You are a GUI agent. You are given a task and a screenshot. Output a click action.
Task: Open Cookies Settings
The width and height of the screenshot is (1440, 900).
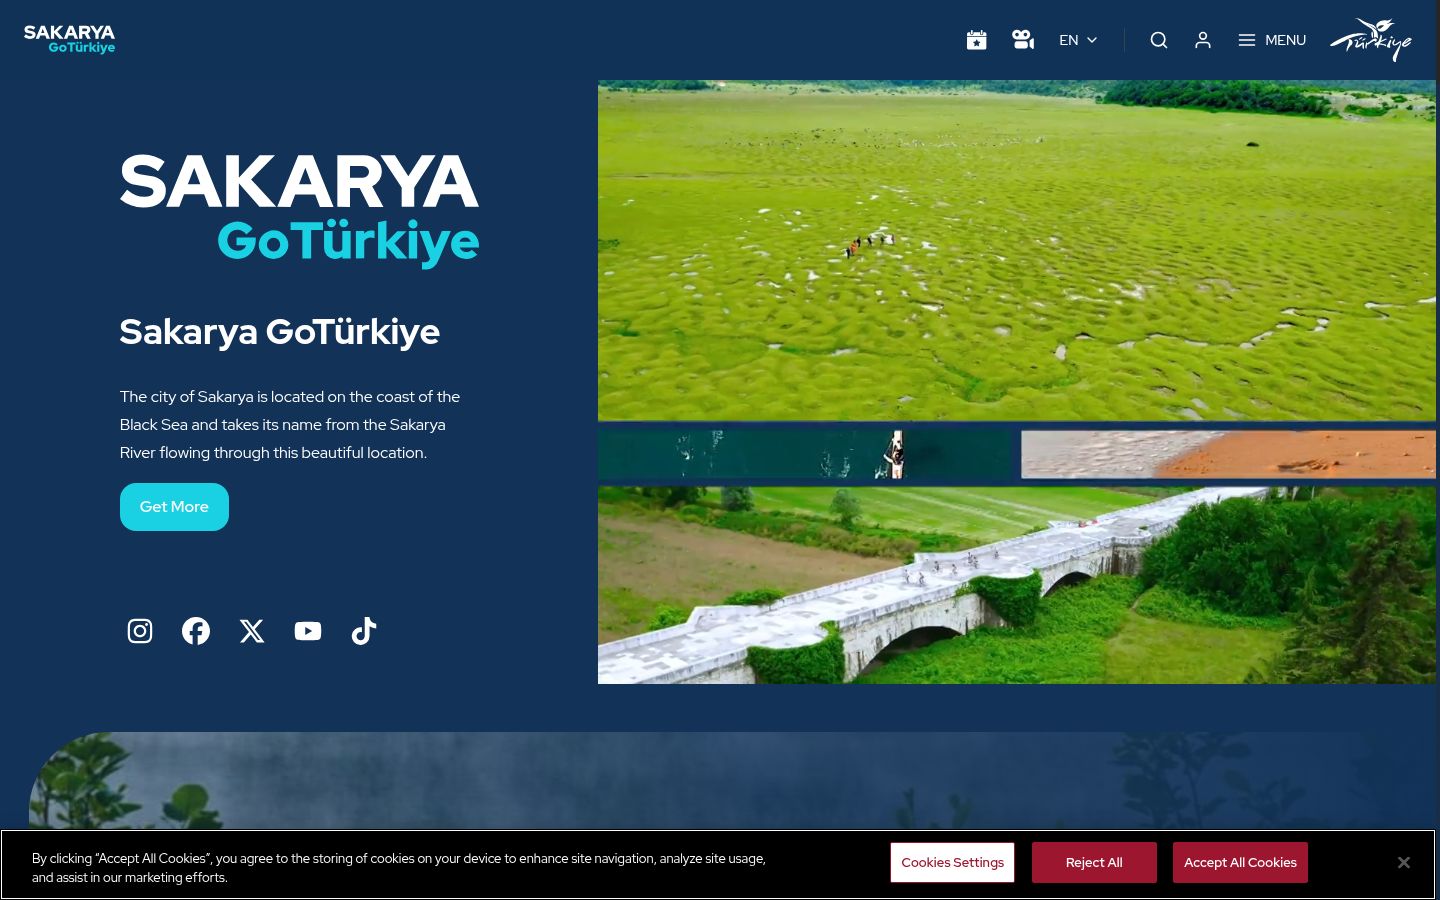click(952, 862)
